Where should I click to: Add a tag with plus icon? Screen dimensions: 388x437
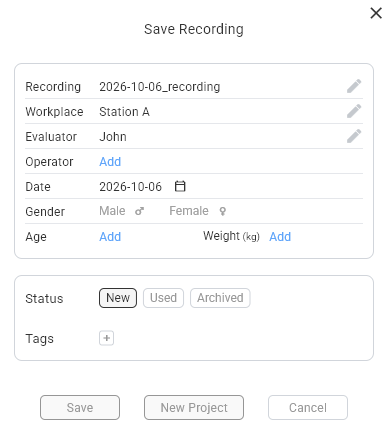pos(106,338)
